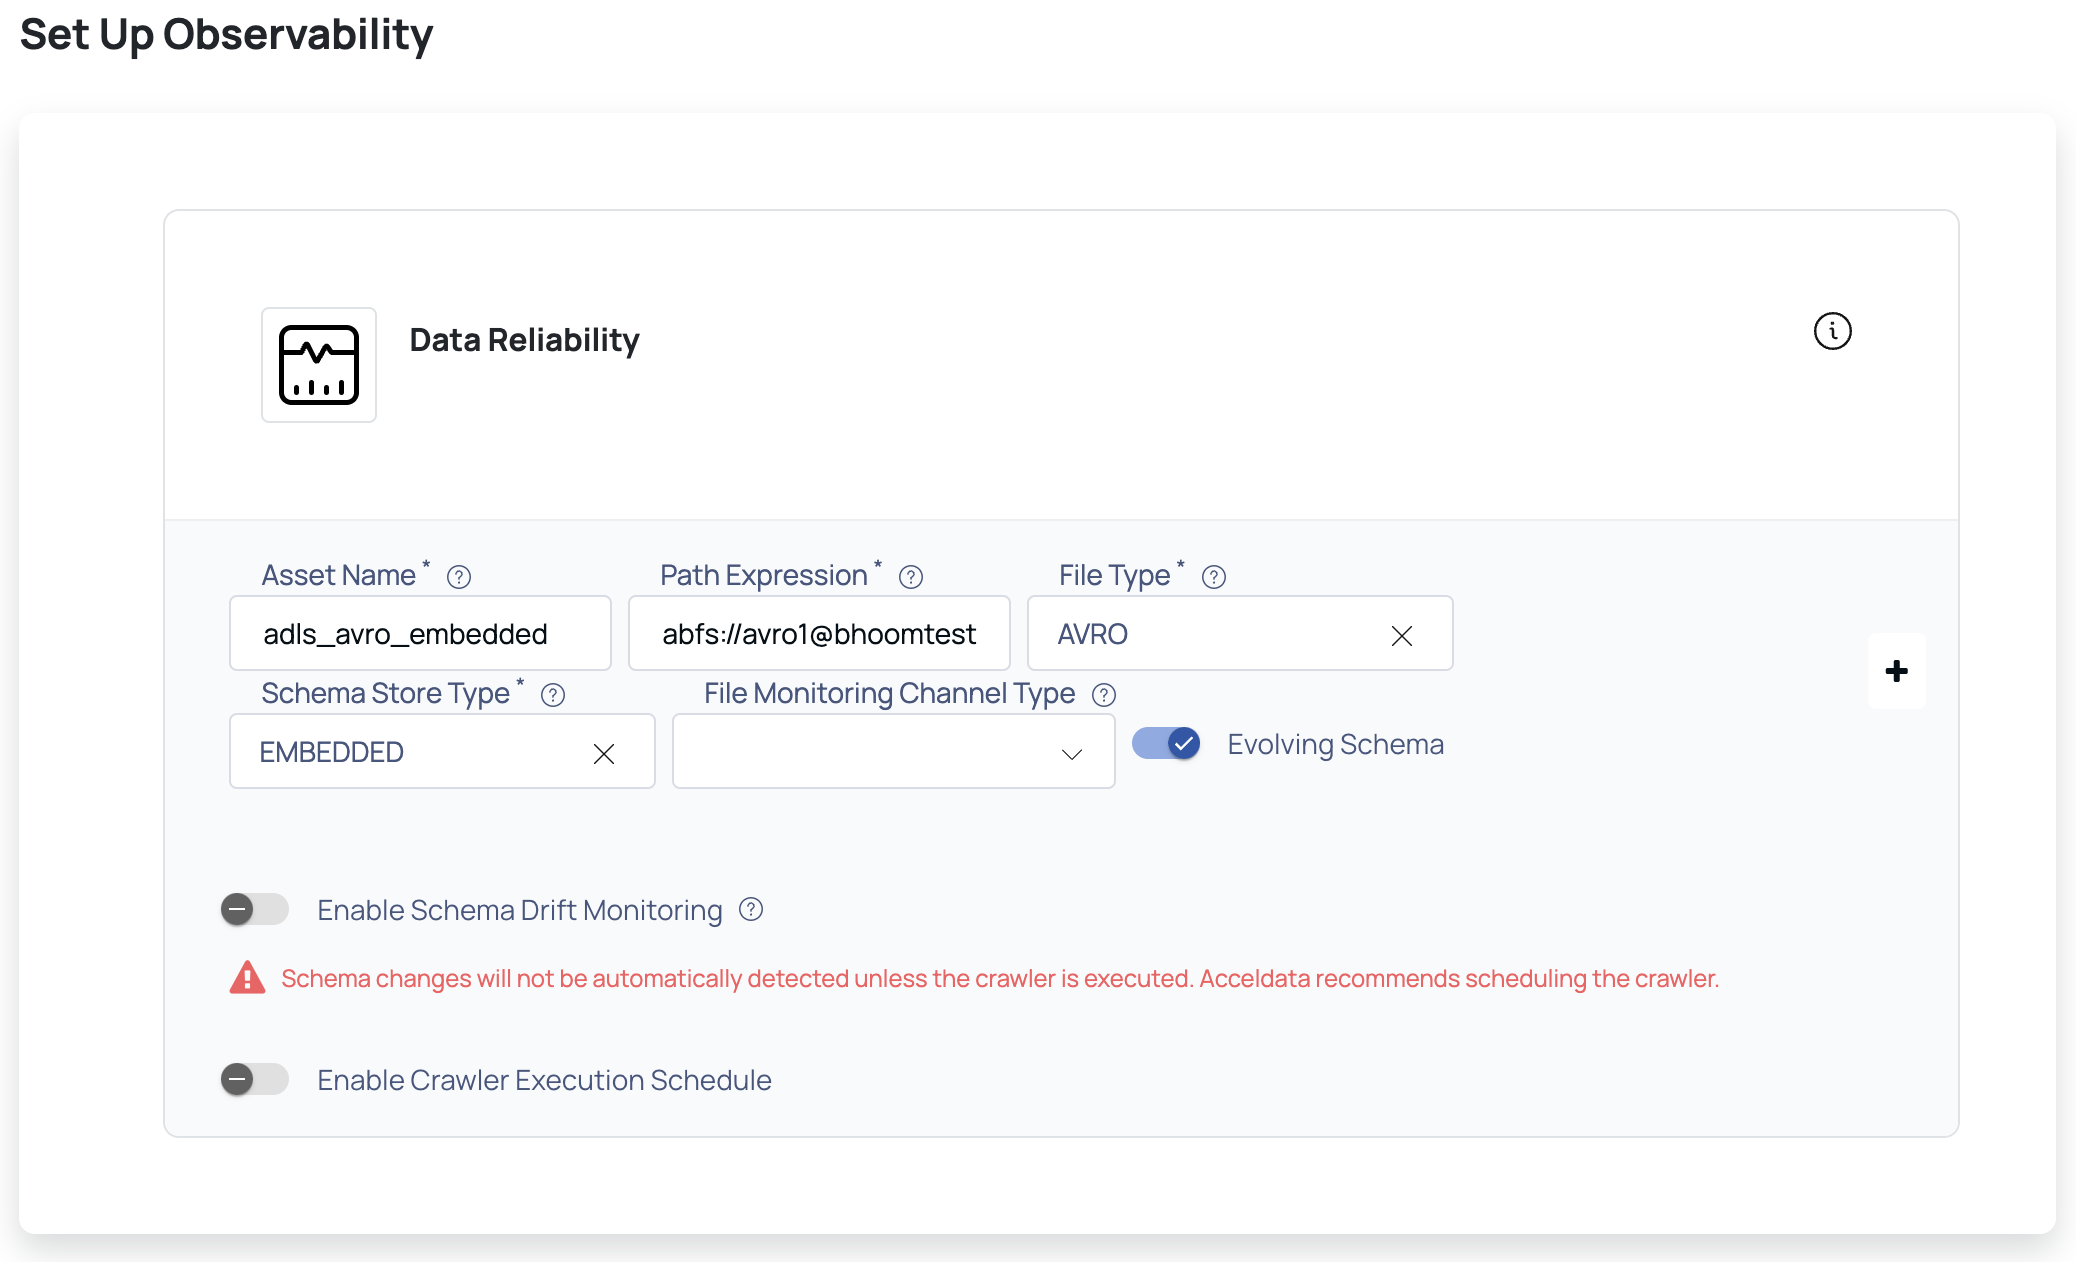Click the help icon next to Asset Name
2076x1262 pixels.
[459, 577]
